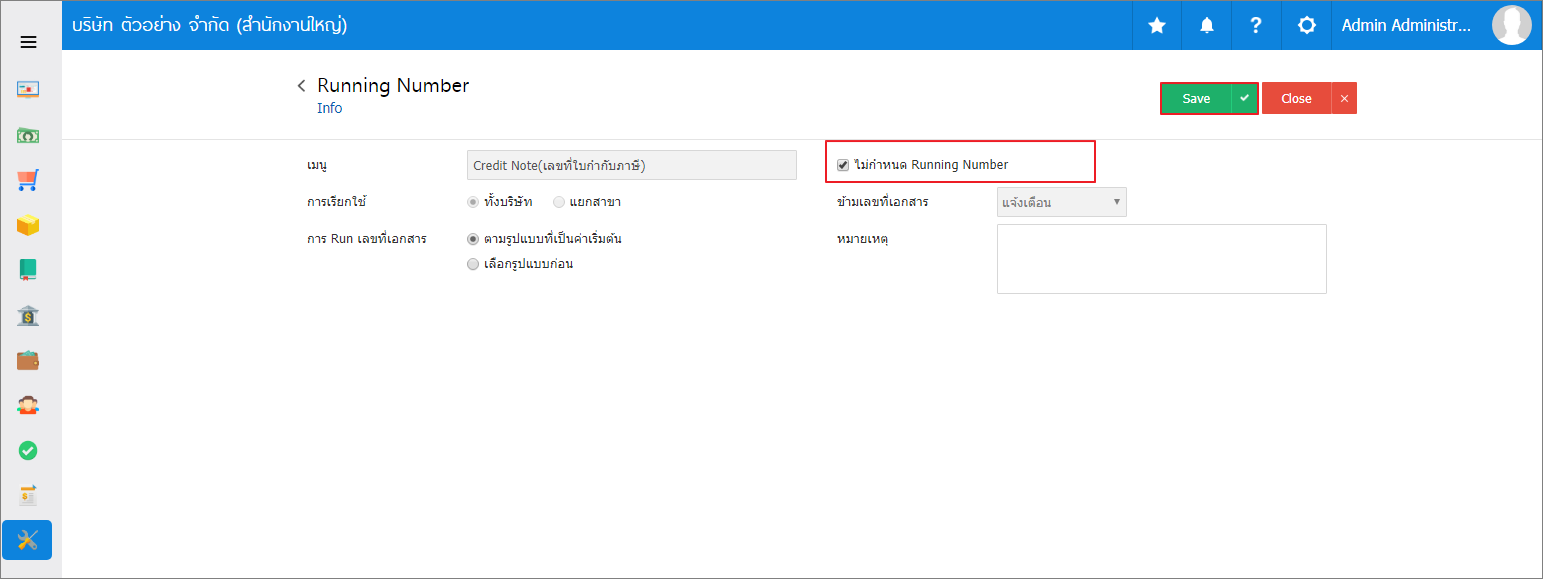Select เลือกรูปแบบก่อน radio option

pos(473,264)
